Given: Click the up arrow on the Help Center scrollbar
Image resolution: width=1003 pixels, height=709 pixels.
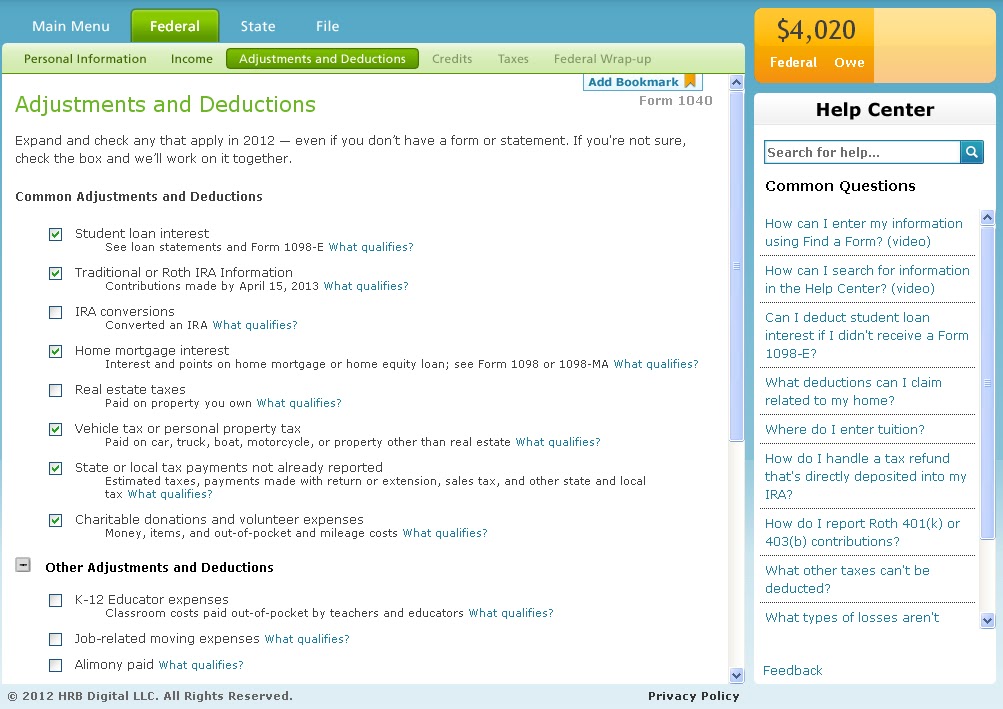Looking at the screenshot, I should coord(987,216).
